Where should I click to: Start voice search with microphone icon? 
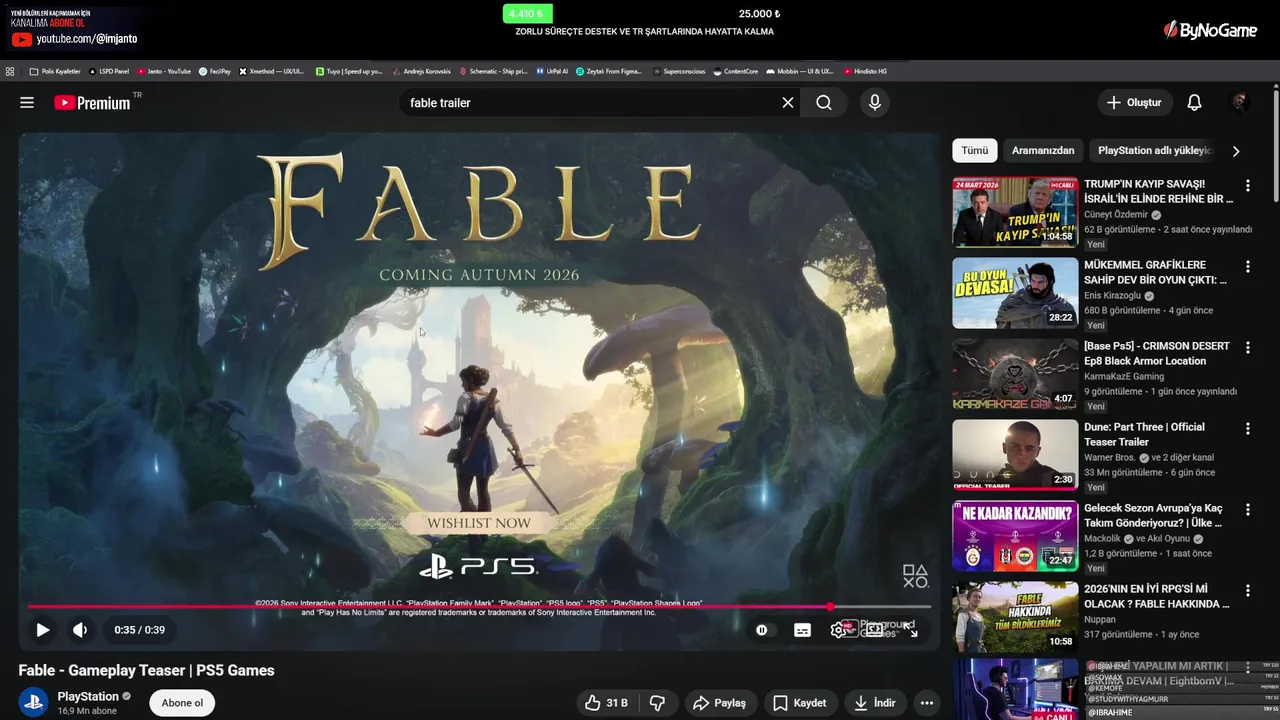click(875, 103)
